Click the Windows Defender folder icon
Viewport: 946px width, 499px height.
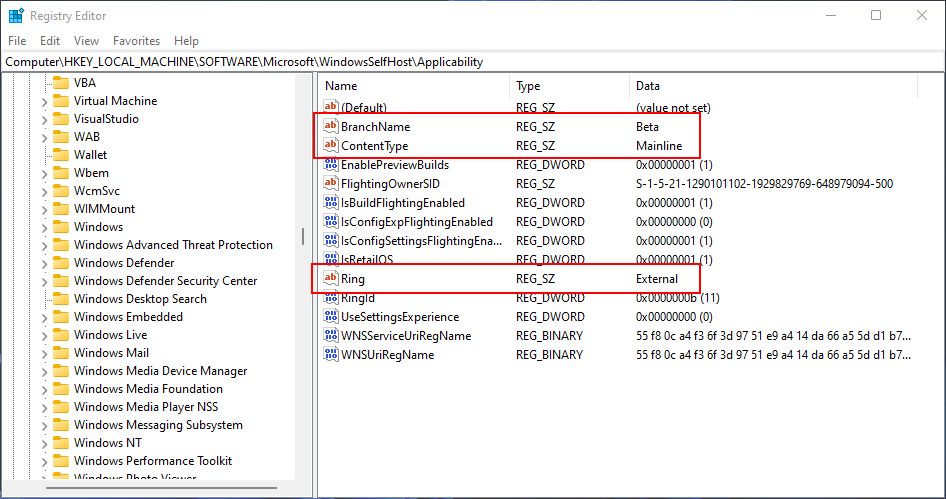click(x=60, y=262)
